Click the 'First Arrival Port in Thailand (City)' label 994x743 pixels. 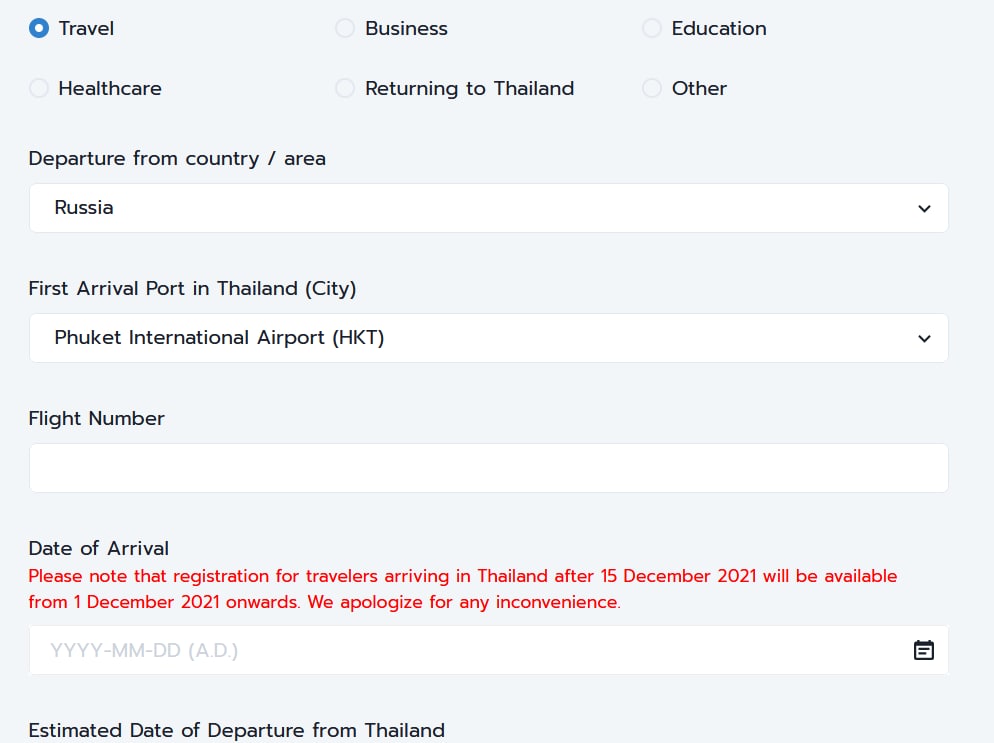pyautogui.click(x=192, y=288)
